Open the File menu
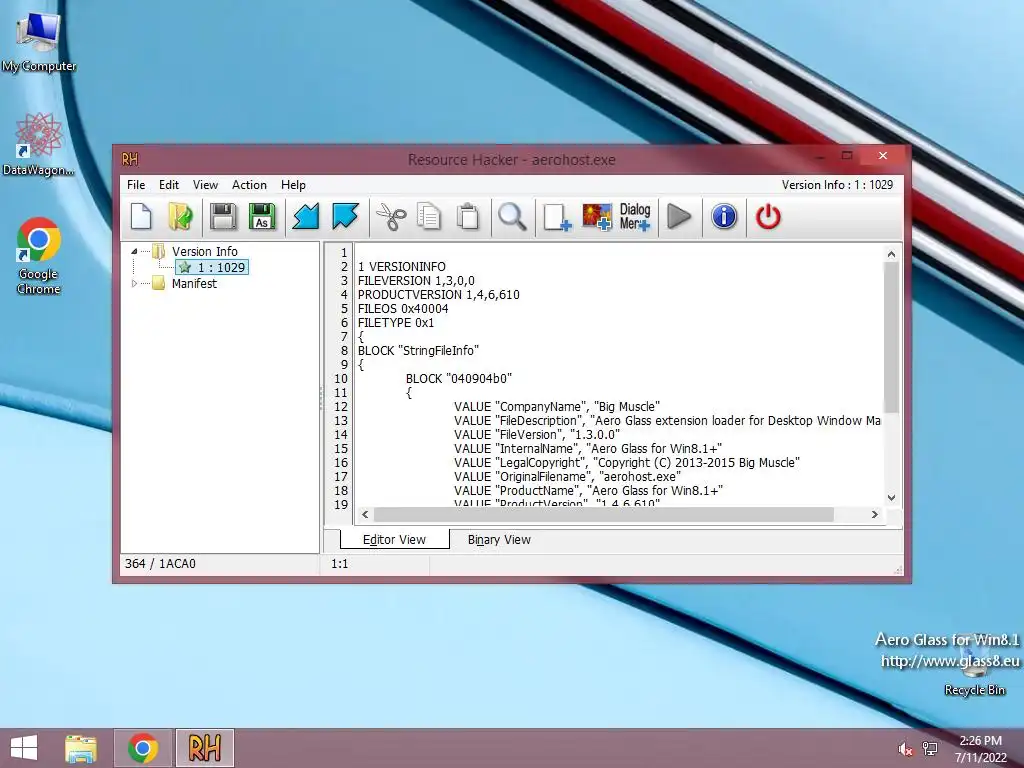This screenshot has width=1024, height=768. pos(136,185)
